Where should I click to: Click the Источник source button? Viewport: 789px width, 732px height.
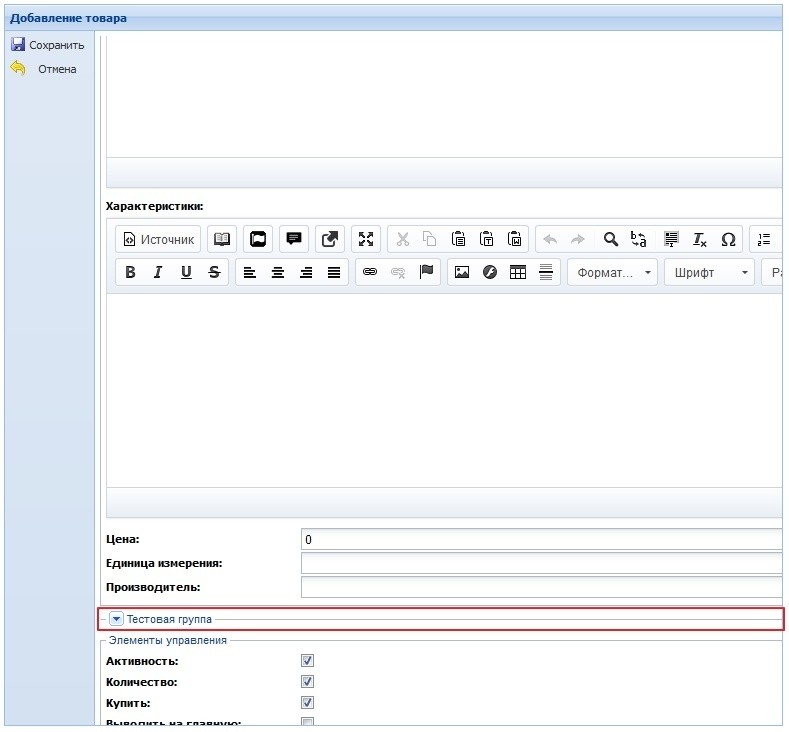(x=158, y=240)
